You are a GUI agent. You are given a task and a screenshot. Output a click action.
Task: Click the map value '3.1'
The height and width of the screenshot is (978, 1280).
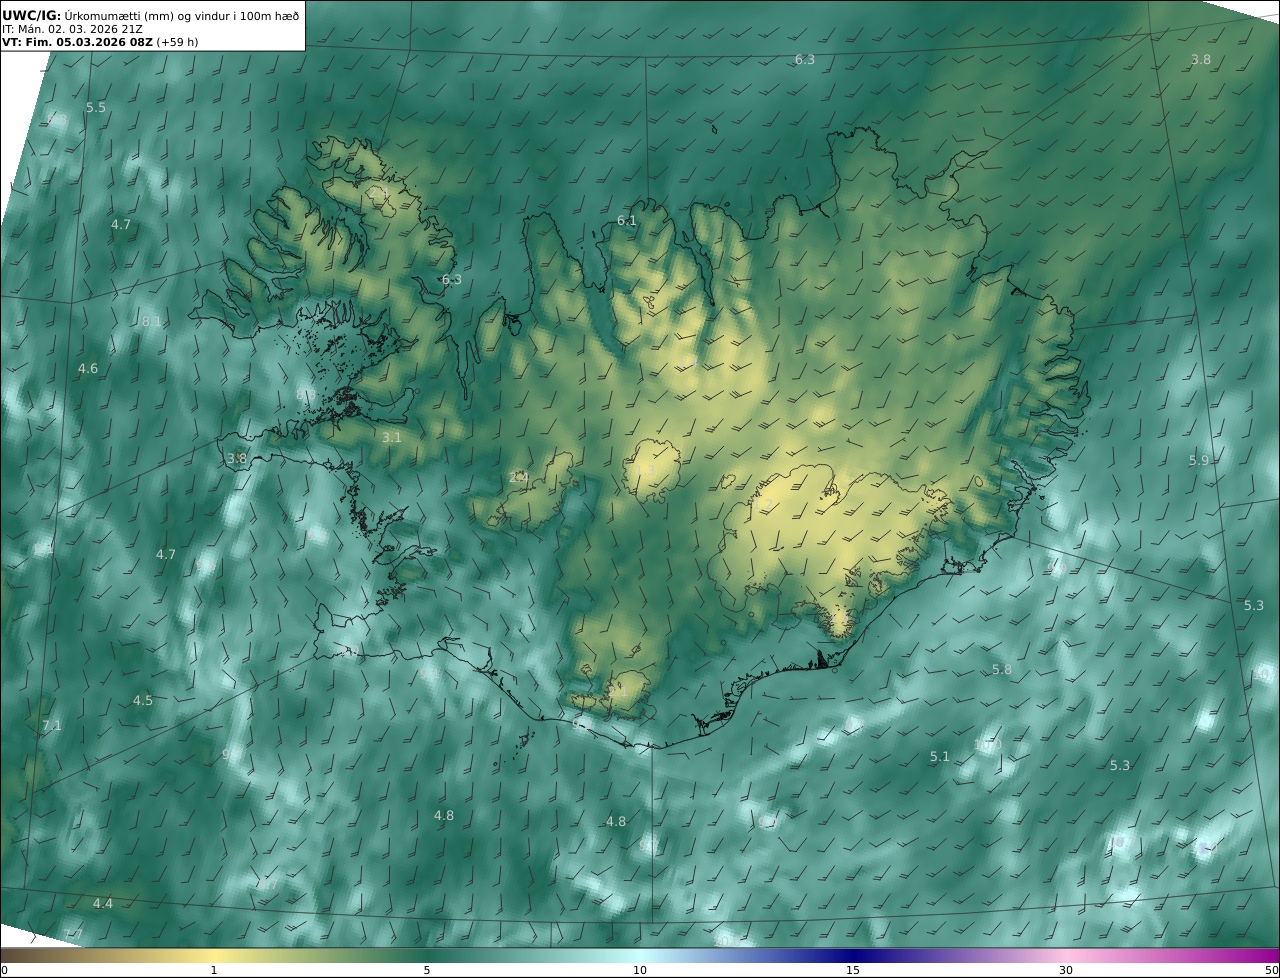pyautogui.click(x=391, y=437)
